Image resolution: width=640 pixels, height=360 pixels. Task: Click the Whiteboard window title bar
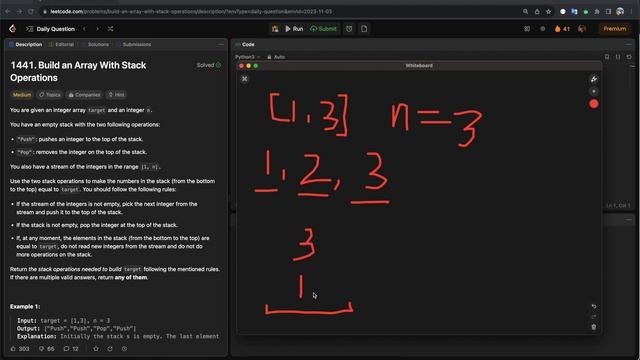pyautogui.click(x=419, y=65)
